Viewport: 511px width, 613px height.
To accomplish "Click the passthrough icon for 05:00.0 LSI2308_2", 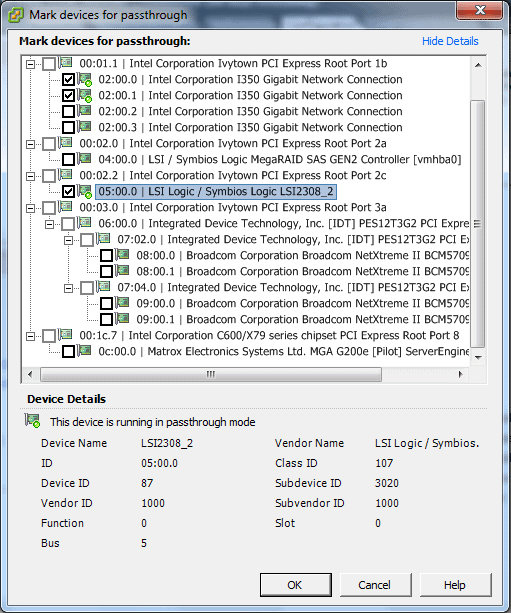I will 85,191.
